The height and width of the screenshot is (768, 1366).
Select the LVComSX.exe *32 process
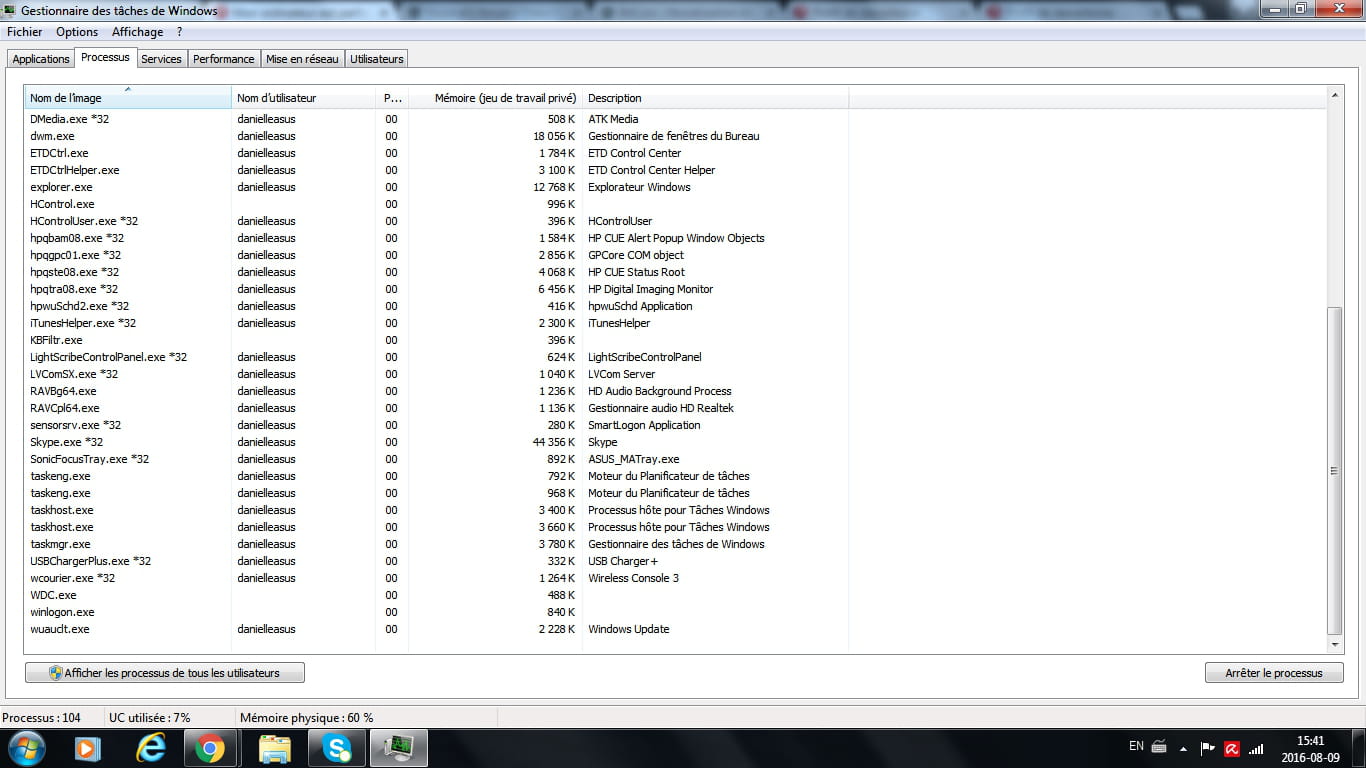[436, 374]
